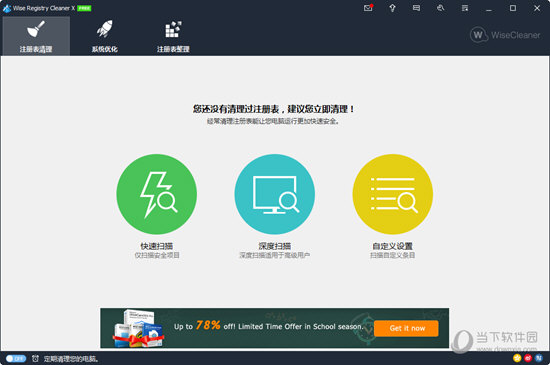Click the red social icon in status bar
This screenshot has height=365, width=550.
[528, 358]
